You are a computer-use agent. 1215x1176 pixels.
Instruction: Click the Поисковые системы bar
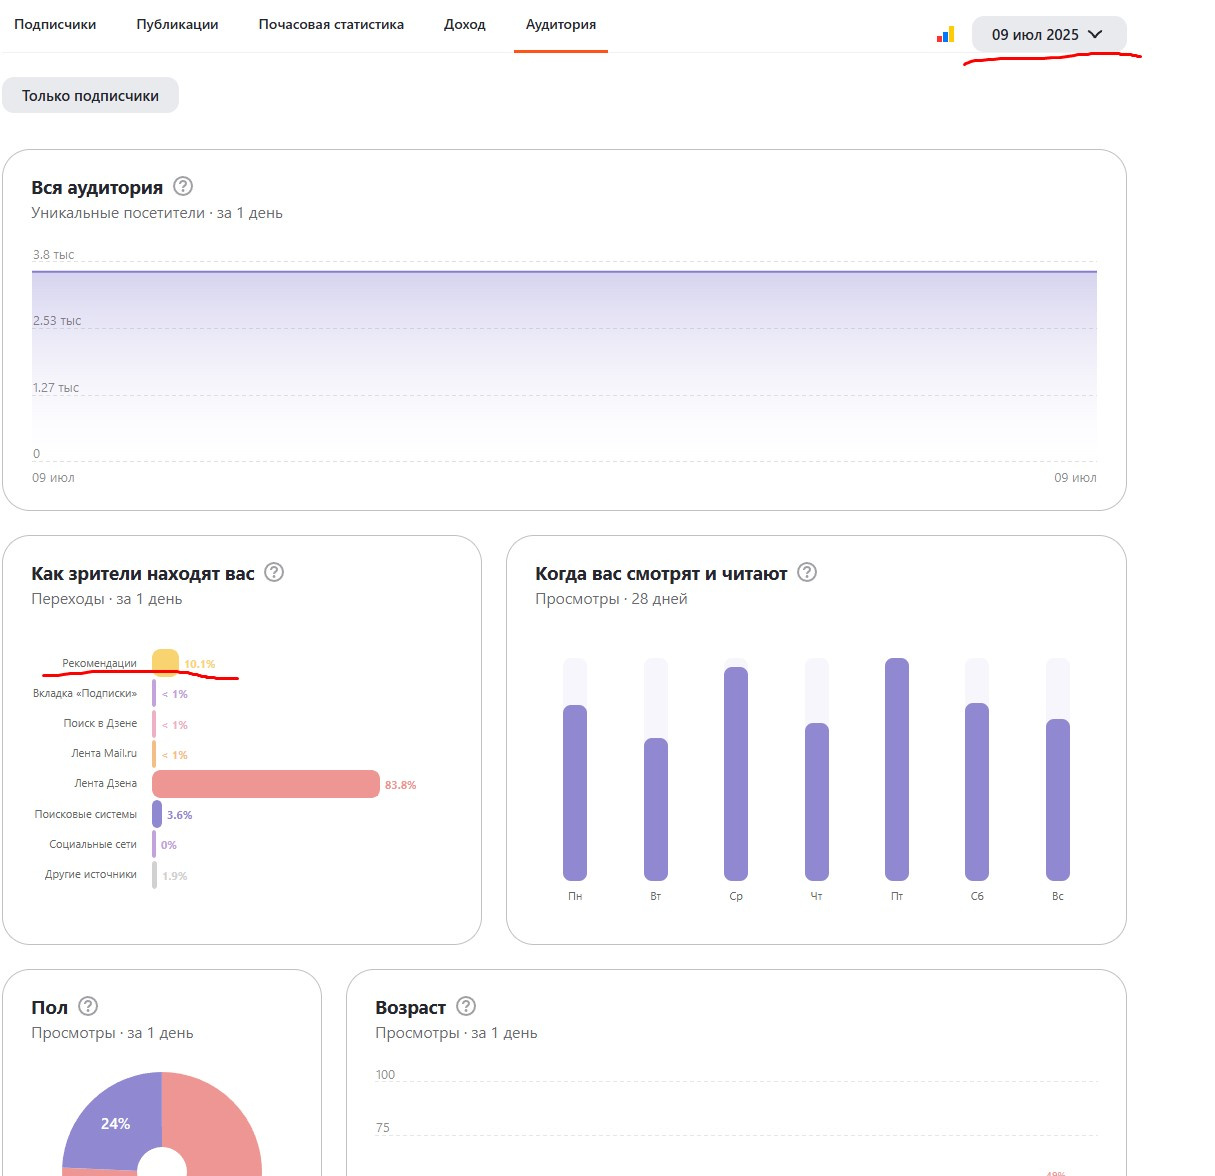(157, 814)
